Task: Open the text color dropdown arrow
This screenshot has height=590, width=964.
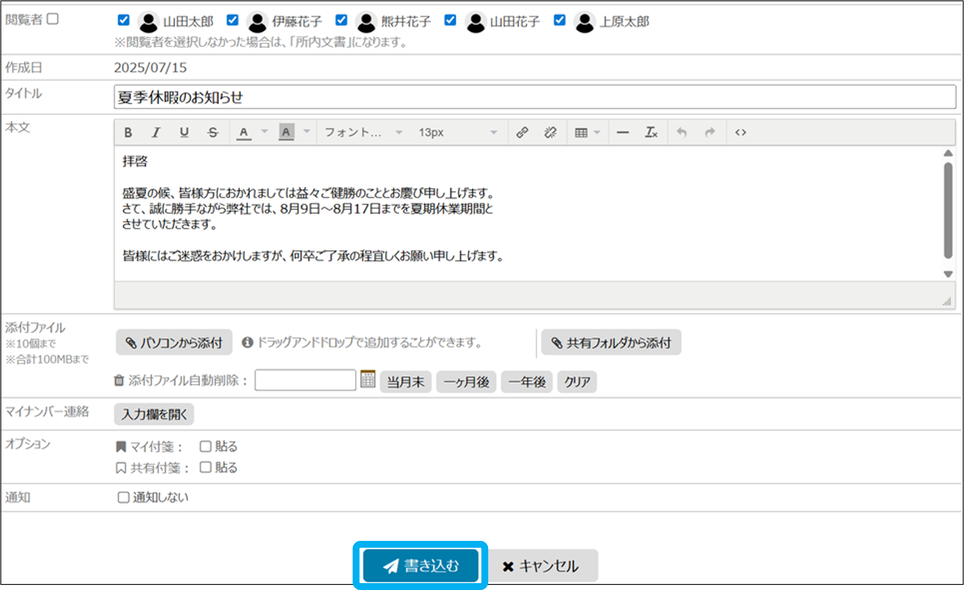Action: coord(265,132)
